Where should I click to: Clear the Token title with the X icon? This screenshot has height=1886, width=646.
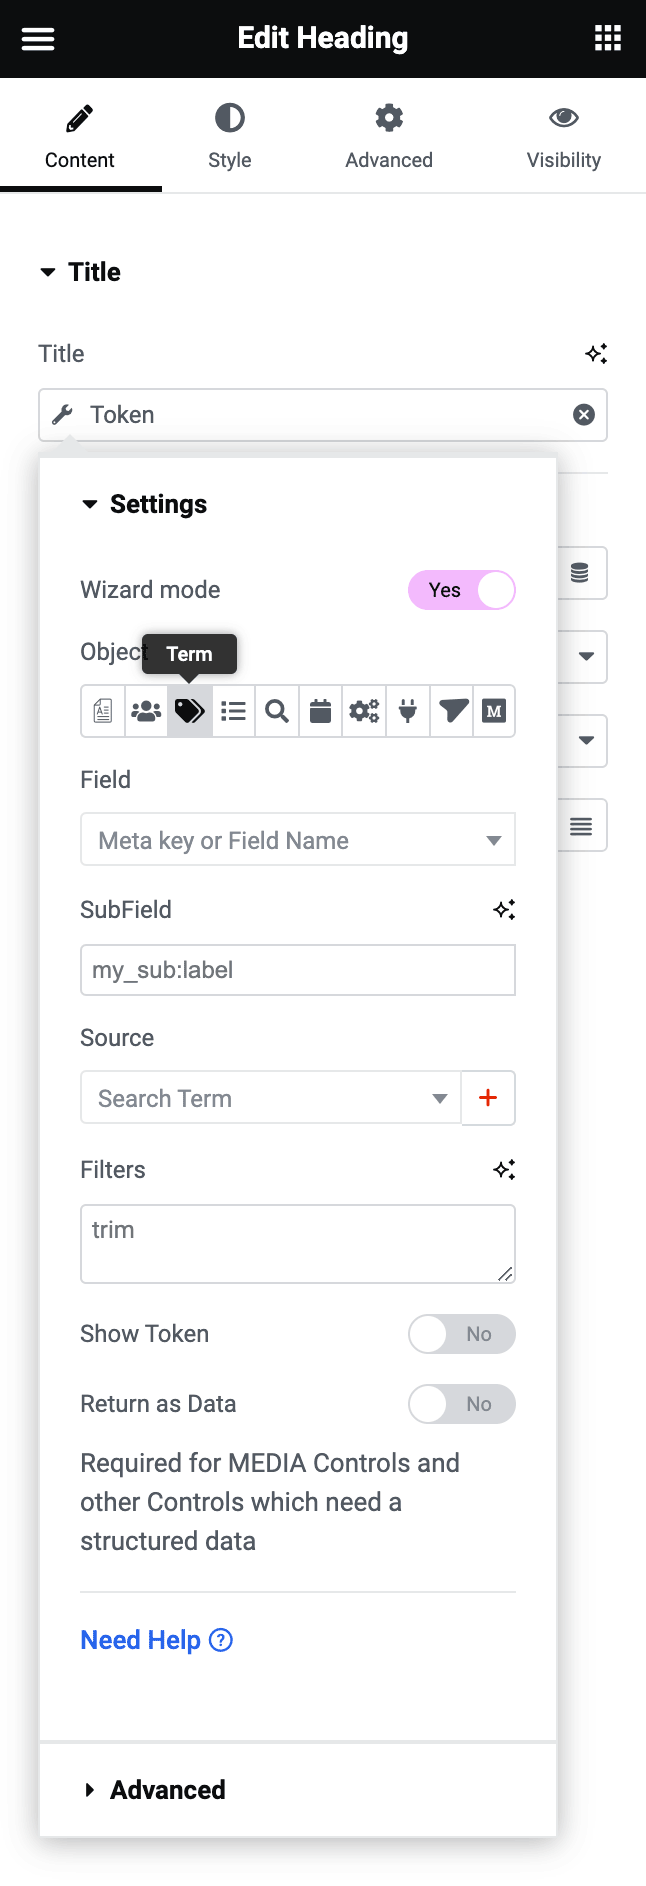[584, 415]
